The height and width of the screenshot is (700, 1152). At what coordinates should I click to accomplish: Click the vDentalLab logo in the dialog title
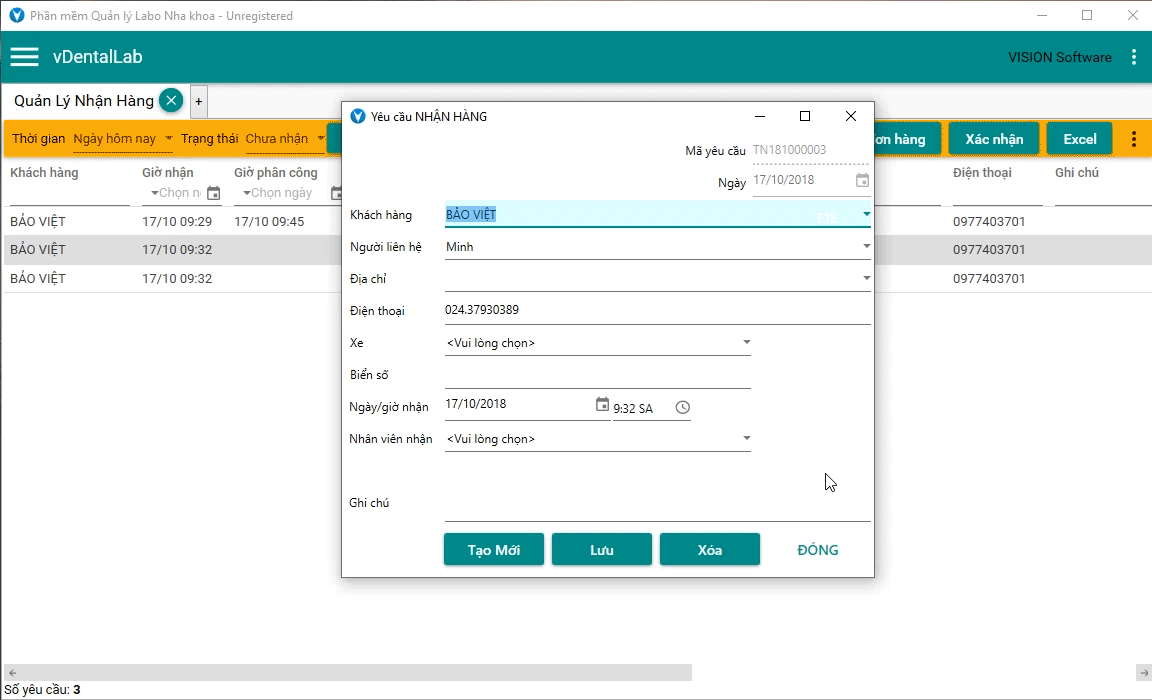click(x=358, y=116)
